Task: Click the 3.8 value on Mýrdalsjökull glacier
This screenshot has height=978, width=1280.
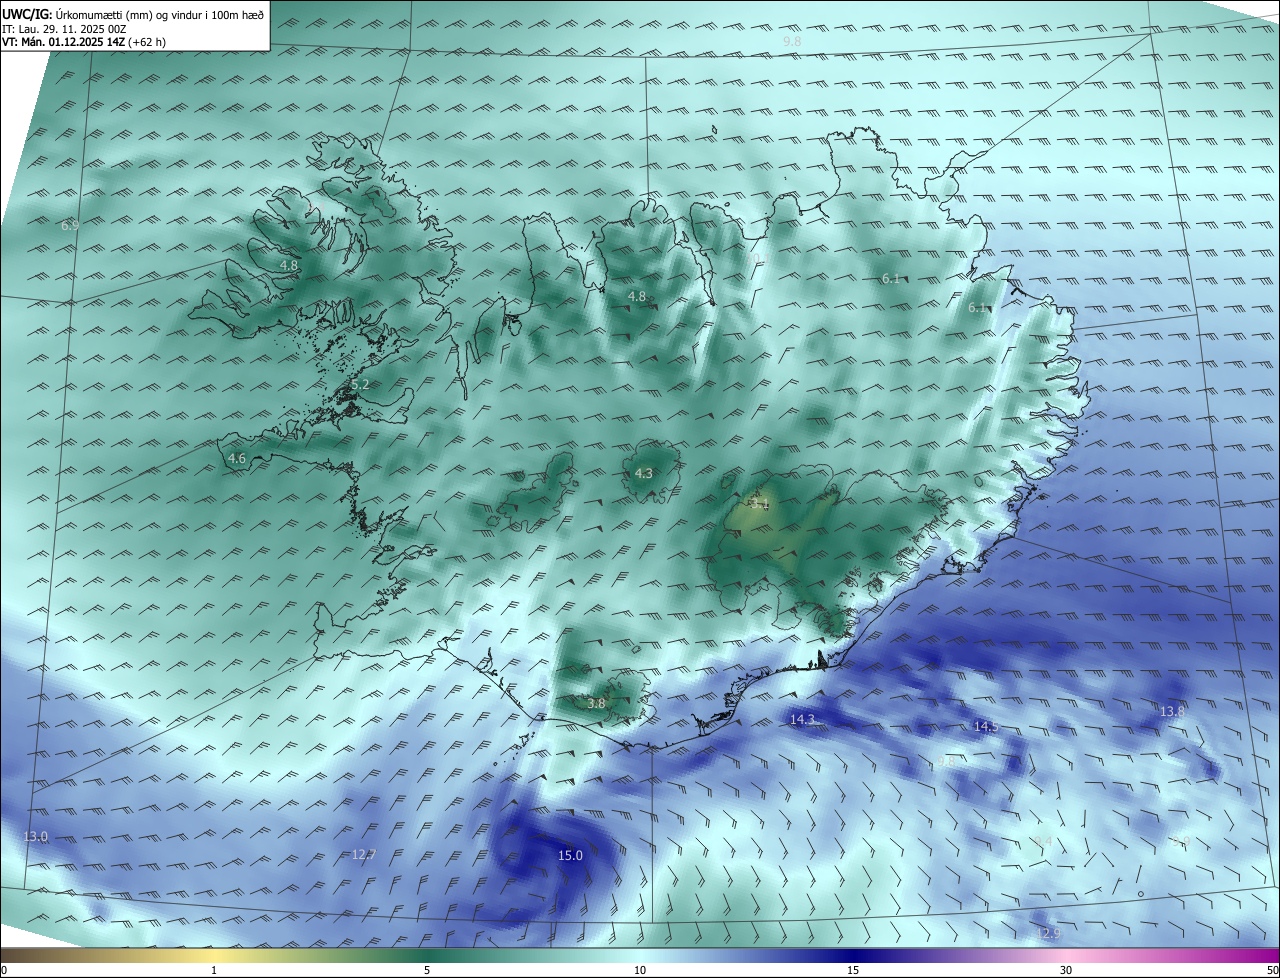Action: (x=596, y=703)
